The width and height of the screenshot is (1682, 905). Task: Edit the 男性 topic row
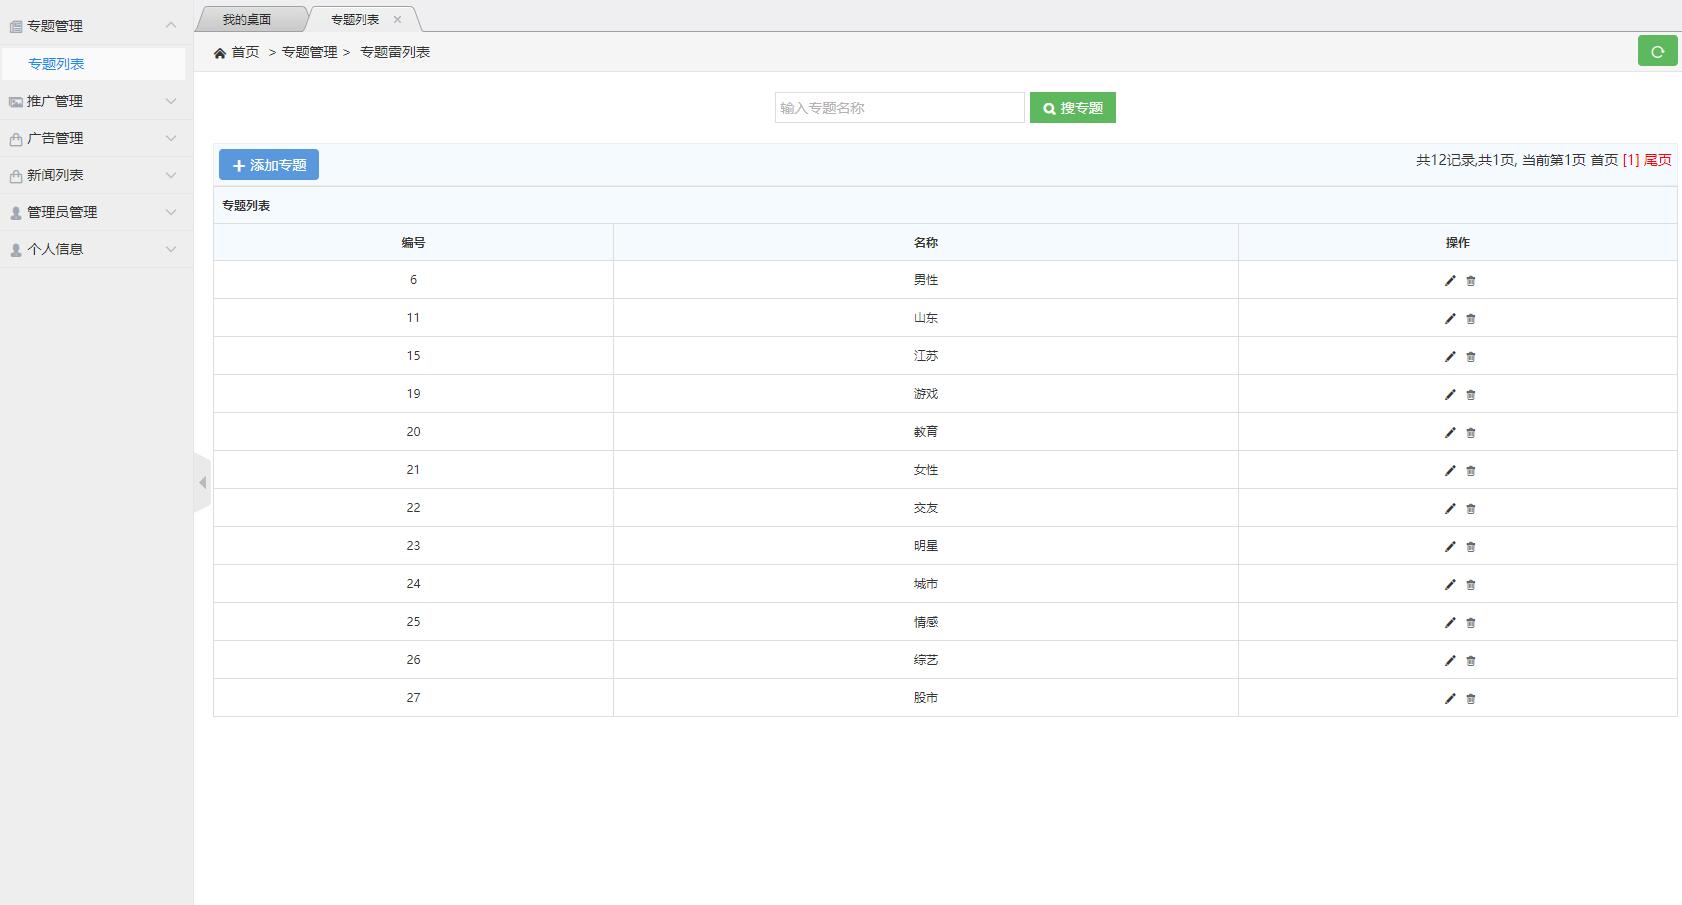1450,281
